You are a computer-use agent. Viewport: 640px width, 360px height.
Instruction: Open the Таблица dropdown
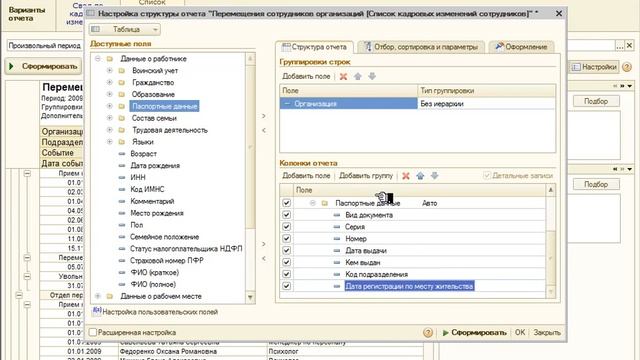click(125, 29)
